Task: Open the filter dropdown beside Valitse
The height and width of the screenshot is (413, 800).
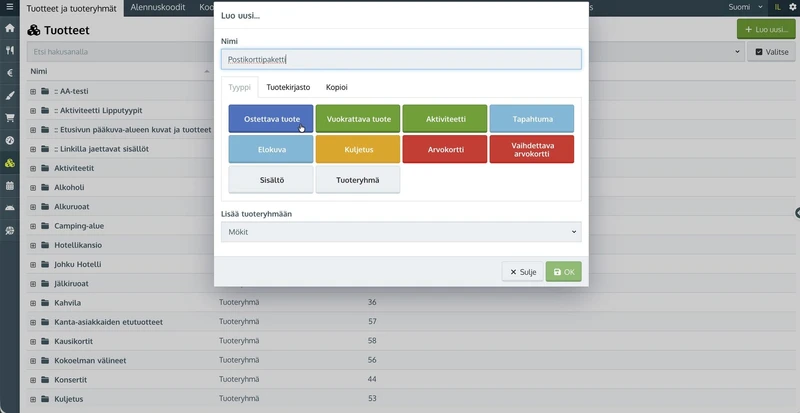Action: pyautogui.click(x=737, y=52)
